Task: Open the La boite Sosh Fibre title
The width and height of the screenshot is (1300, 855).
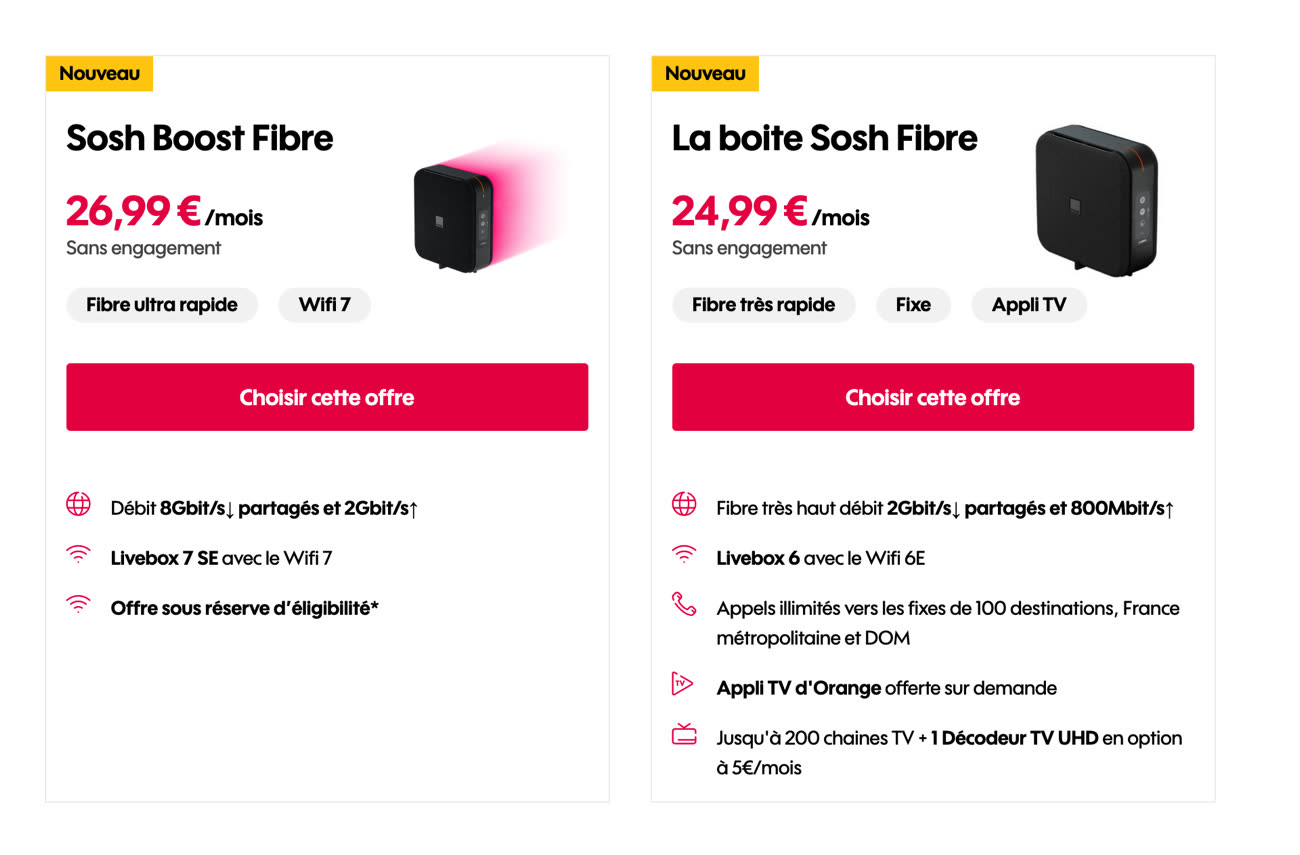Action: (825, 138)
